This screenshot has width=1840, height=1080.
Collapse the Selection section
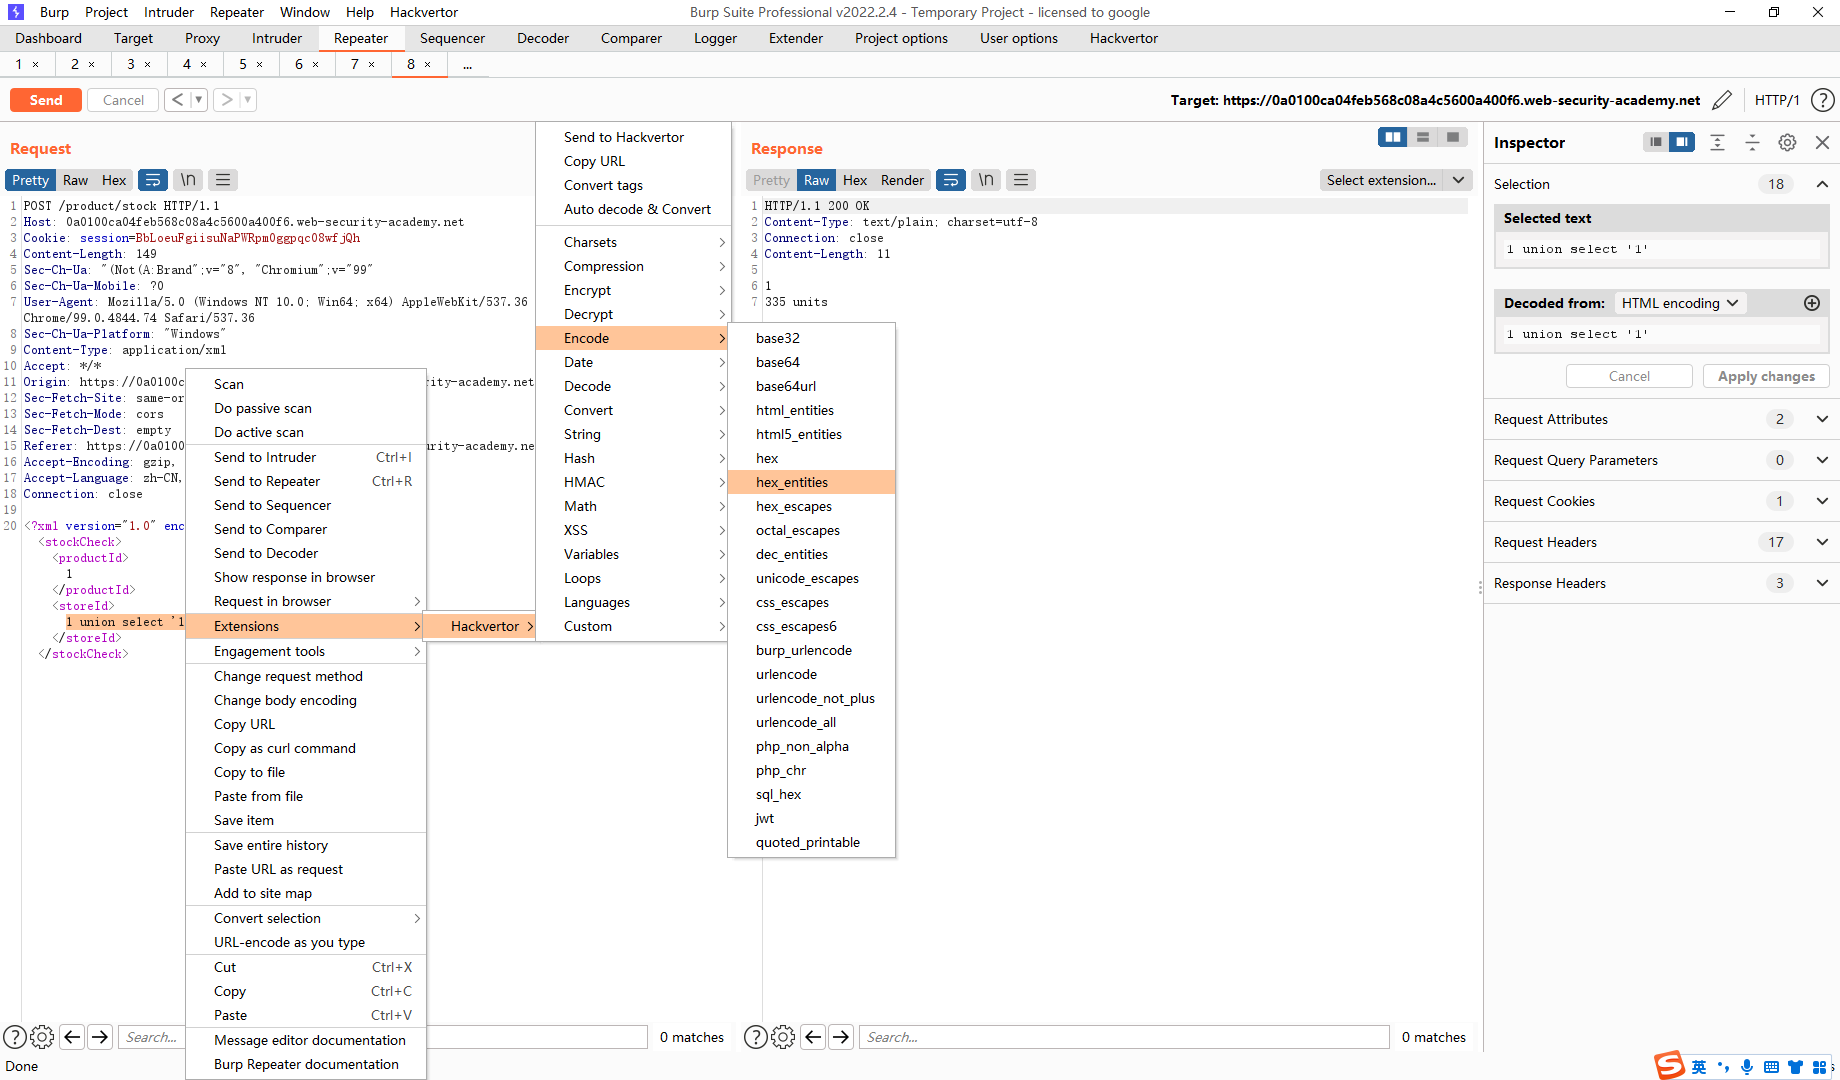[1822, 184]
